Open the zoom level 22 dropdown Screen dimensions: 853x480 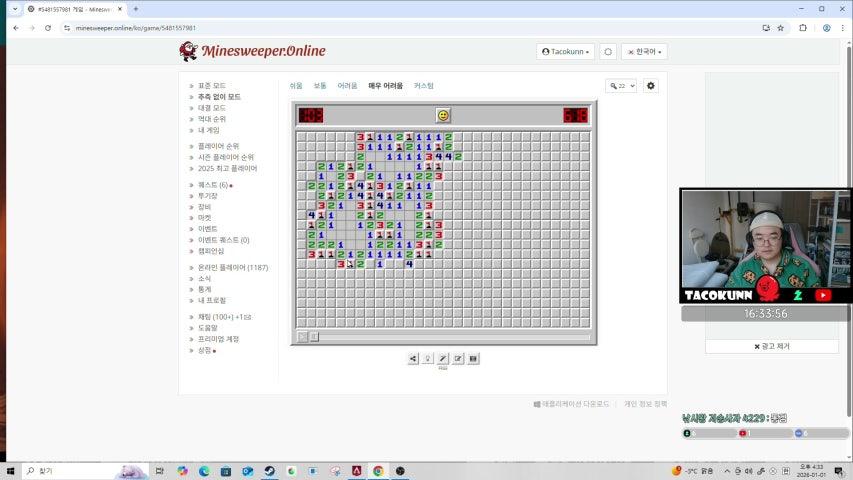[x=621, y=86]
